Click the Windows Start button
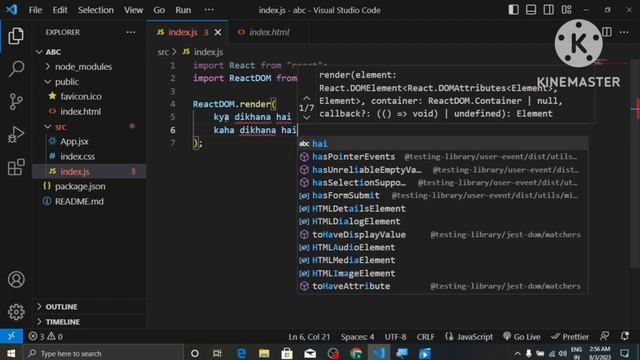This screenshot has width=640, height=360. [11, 353]
